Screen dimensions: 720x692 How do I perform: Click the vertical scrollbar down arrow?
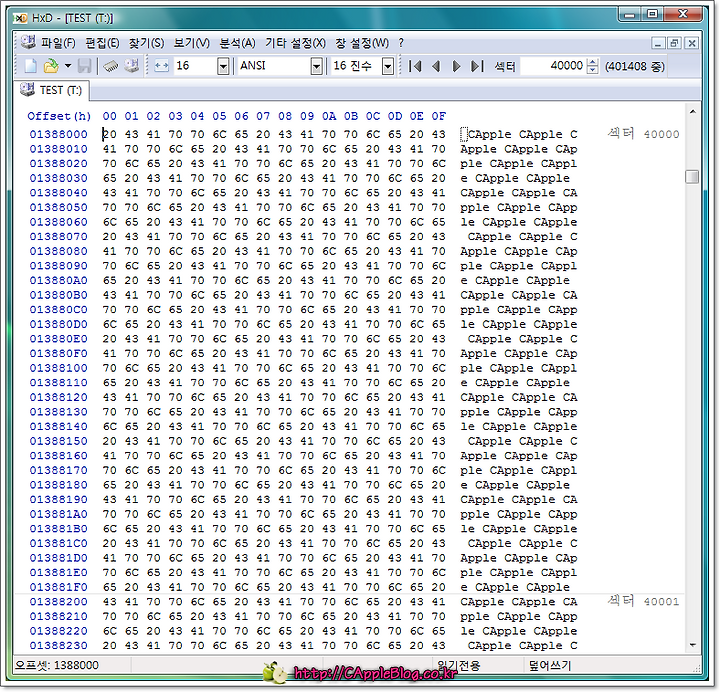pyautogui.click(x=692, y=645)
